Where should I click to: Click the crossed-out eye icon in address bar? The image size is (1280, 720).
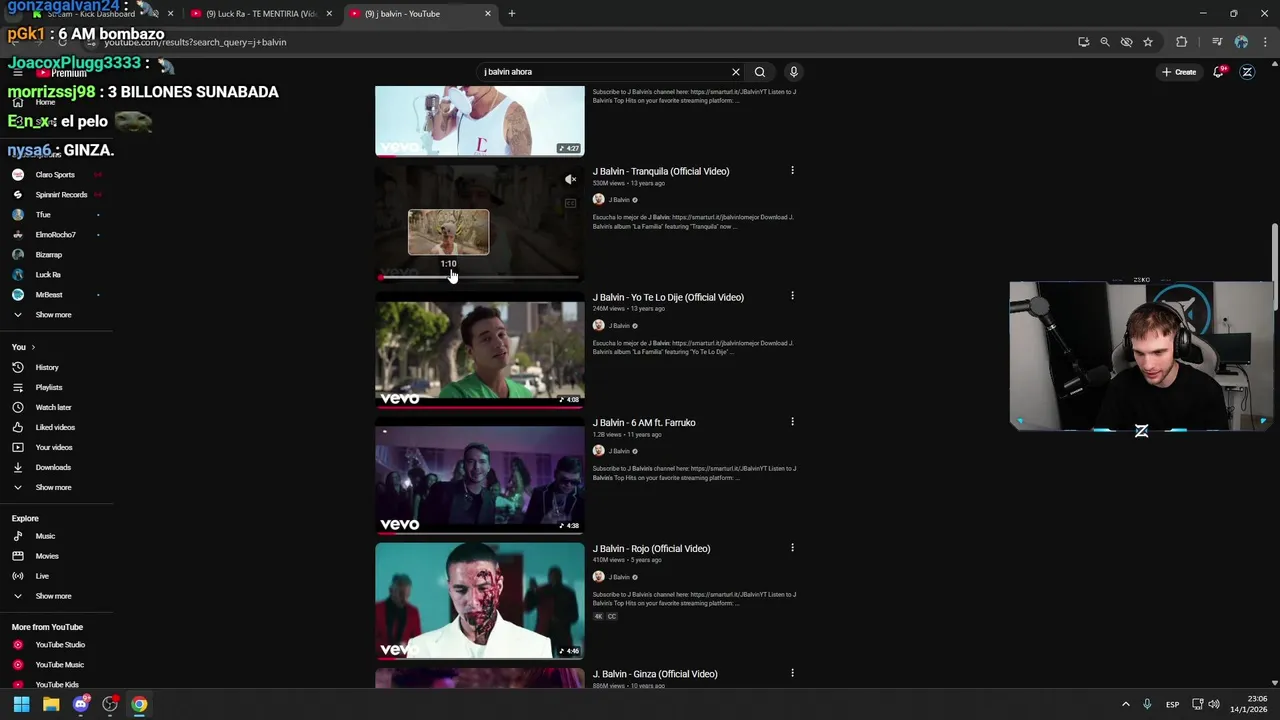coord(1127,42)
